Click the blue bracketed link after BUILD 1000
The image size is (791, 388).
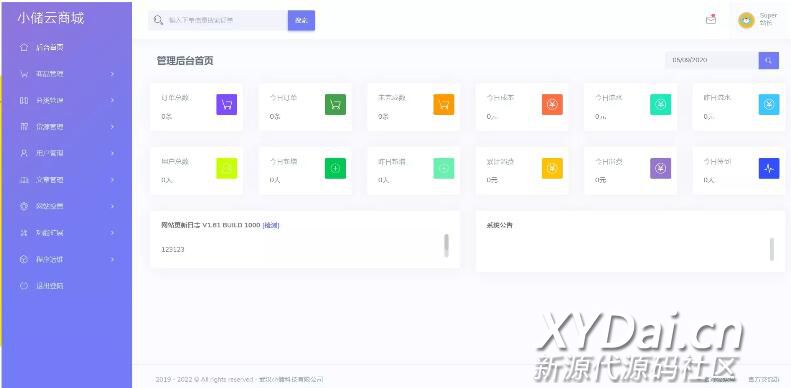271,226
